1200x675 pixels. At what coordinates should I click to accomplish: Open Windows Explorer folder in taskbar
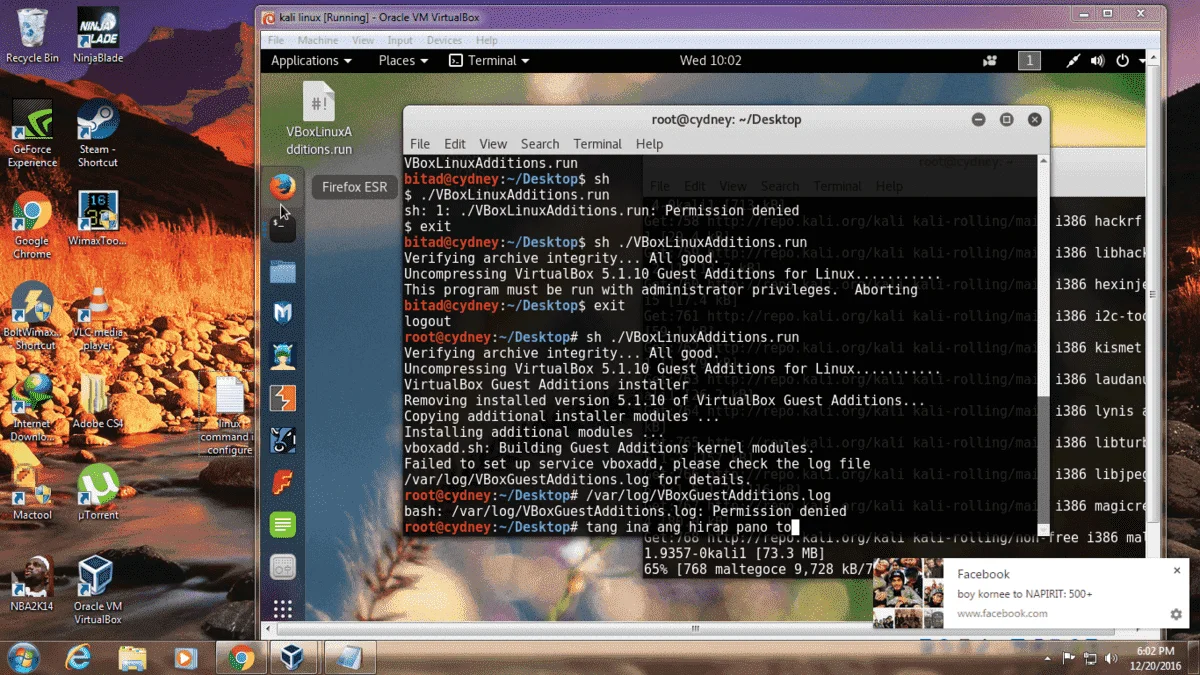(132, 657)
